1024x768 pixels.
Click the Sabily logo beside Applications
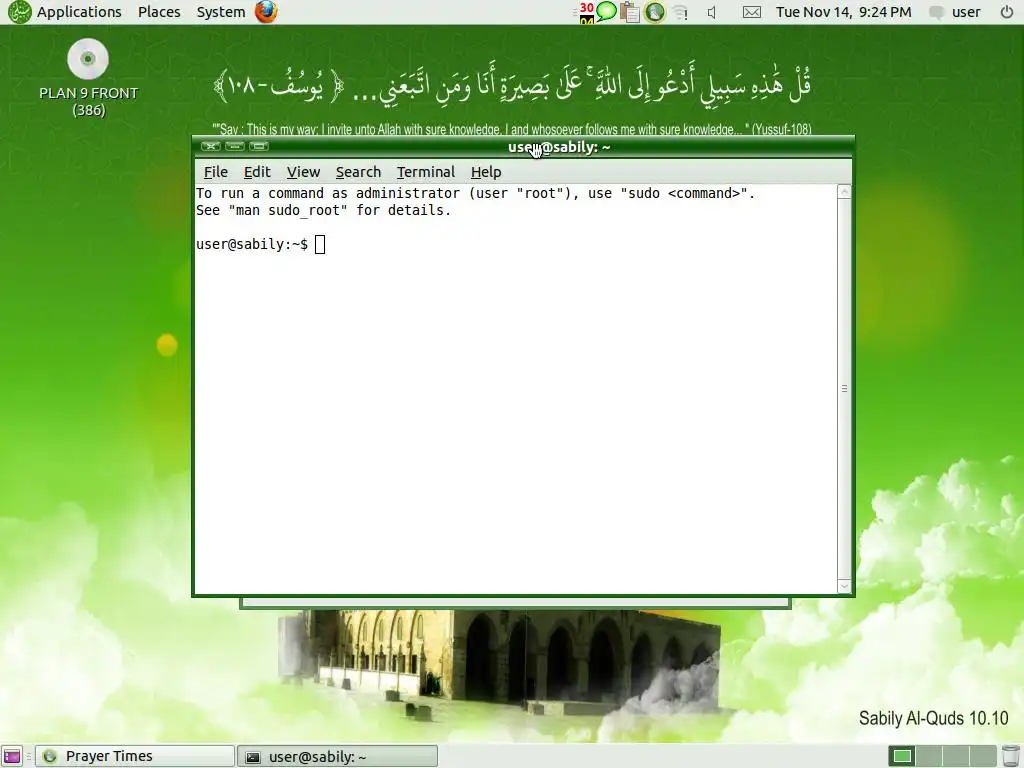tap(20, 12)
